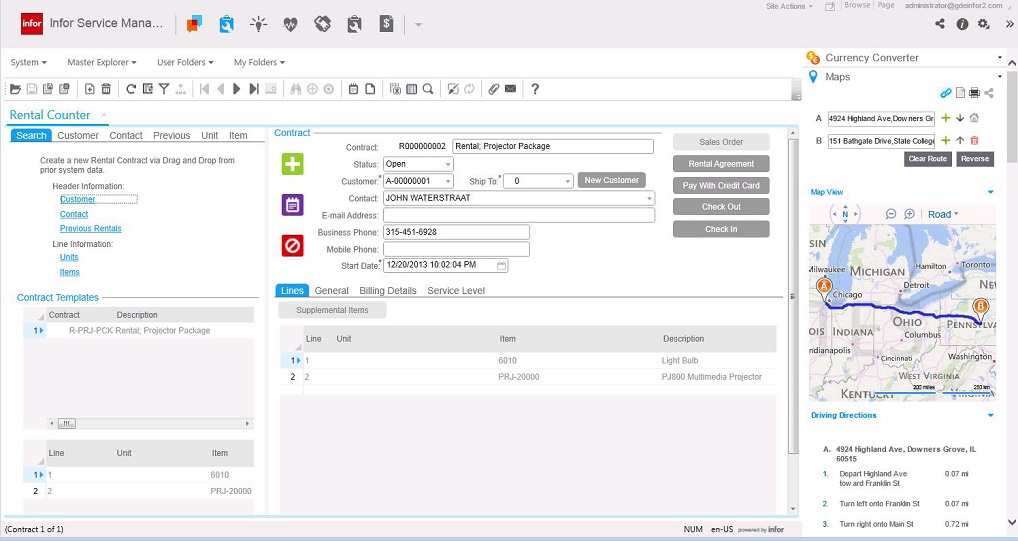Open the Master Explorer menu
Screen dimensions: 1018x541
(101, 63)
